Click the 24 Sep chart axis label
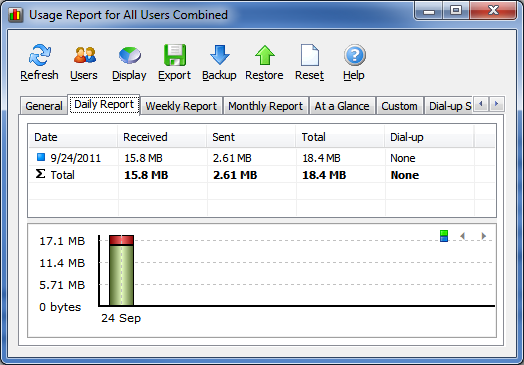This screenshot has height=365, width=524. [121, 318]
